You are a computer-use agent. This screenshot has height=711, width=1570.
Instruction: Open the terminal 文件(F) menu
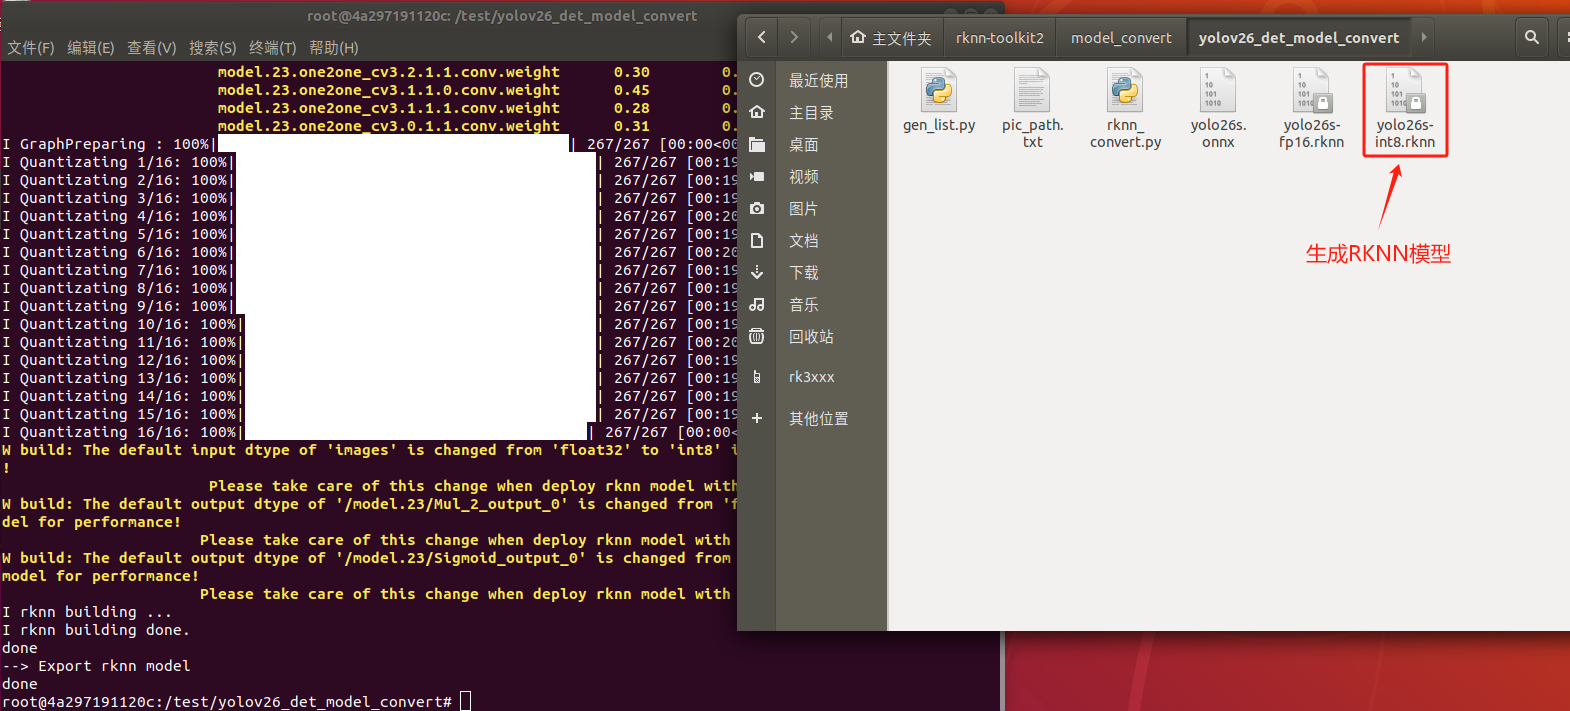point(31,47)
